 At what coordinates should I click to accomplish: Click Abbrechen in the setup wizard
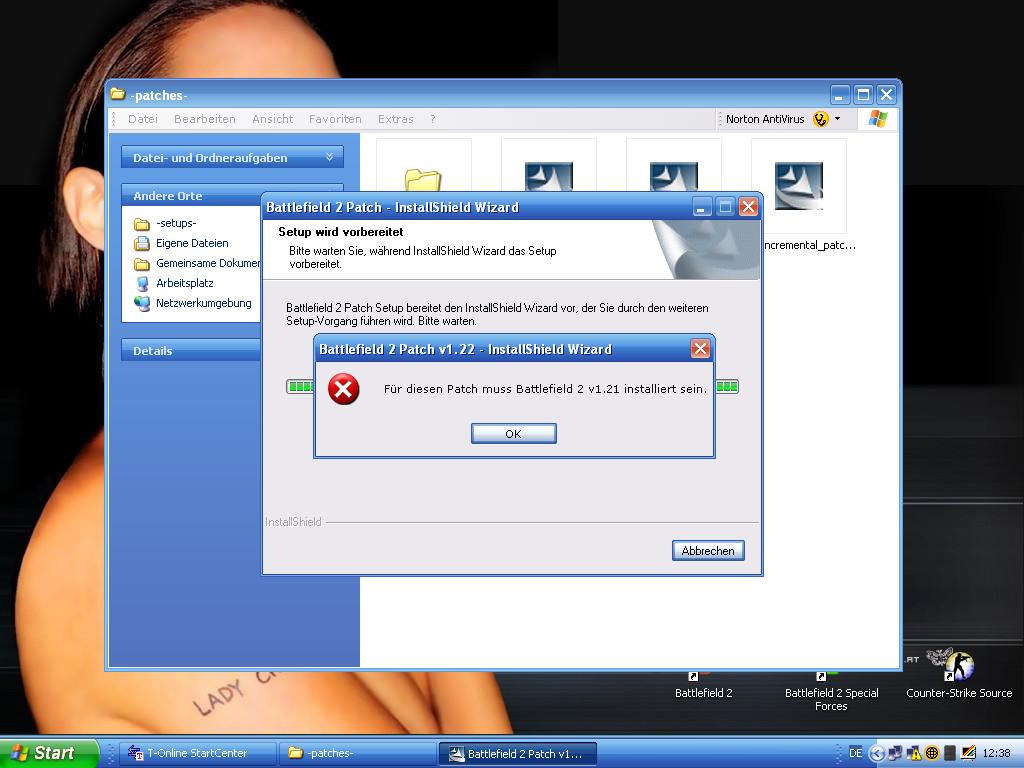708,551
